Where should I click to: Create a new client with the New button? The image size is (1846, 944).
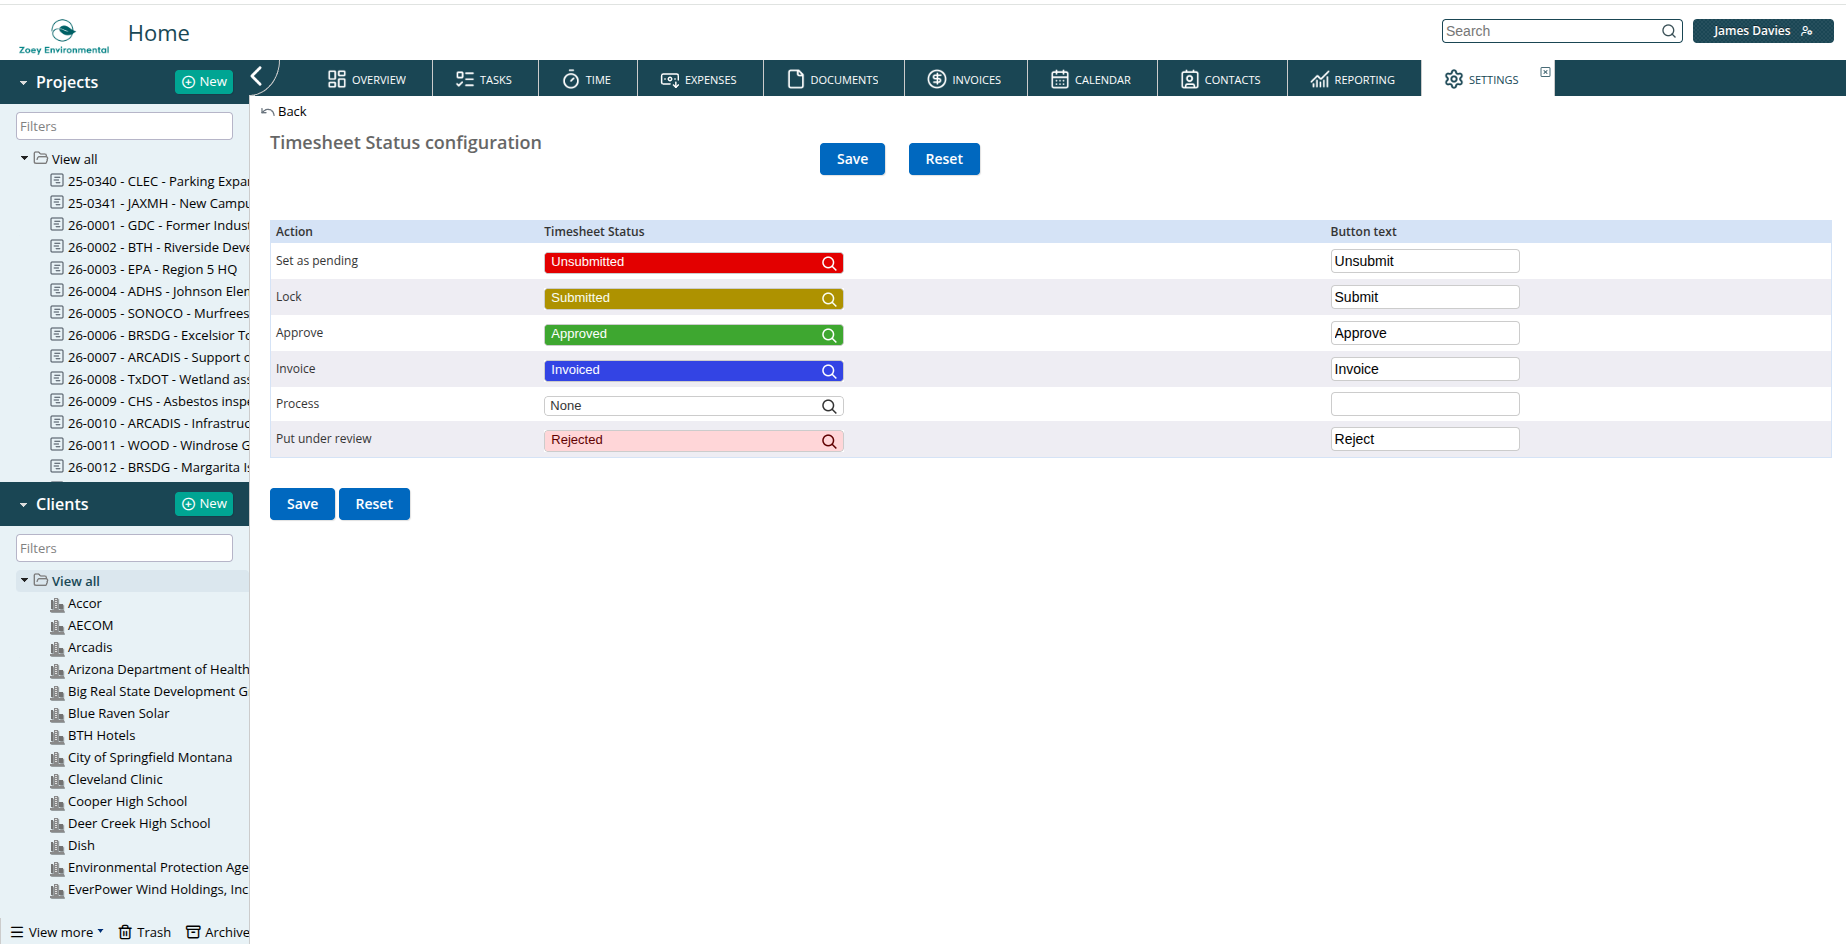(204, 504)
